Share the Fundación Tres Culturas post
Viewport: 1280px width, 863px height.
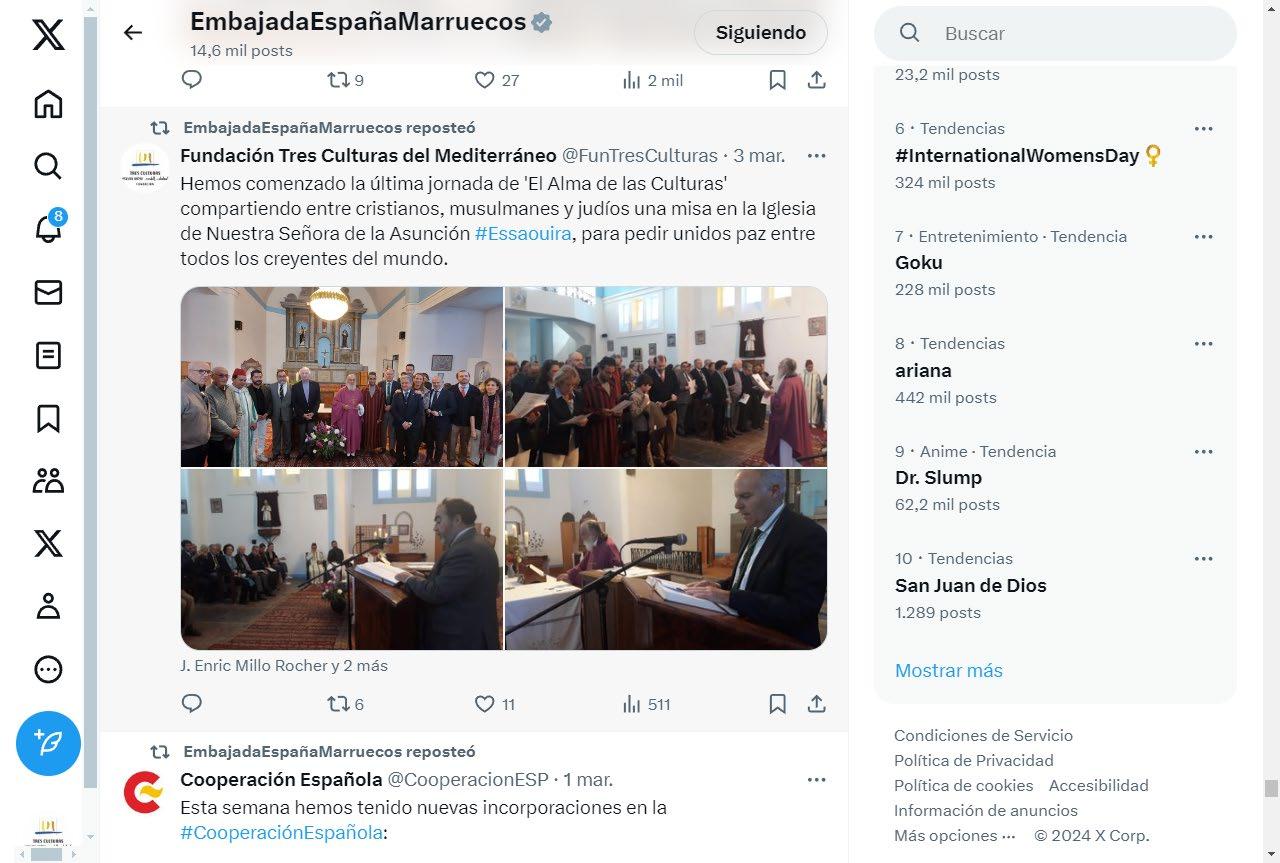[x=816, y=704]
